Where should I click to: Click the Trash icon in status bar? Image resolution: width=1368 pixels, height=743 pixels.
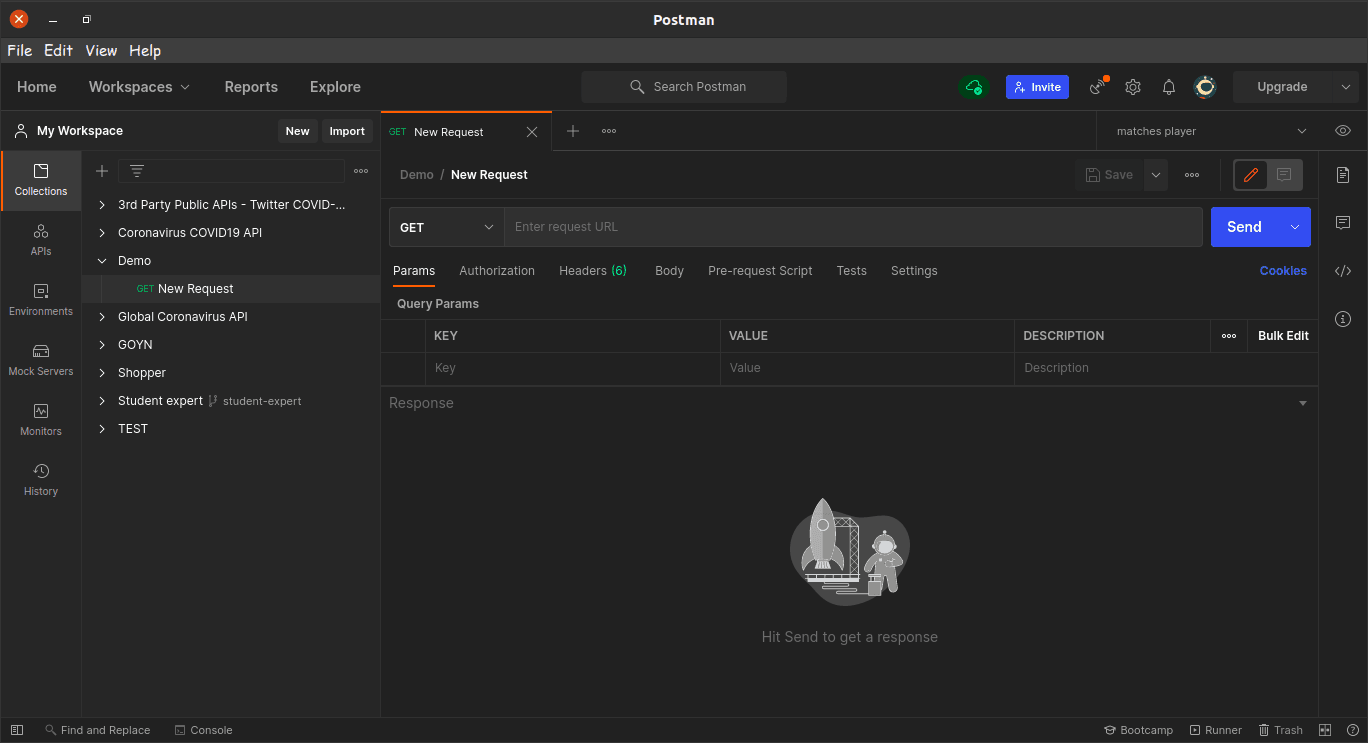(x=1281, y=730)
